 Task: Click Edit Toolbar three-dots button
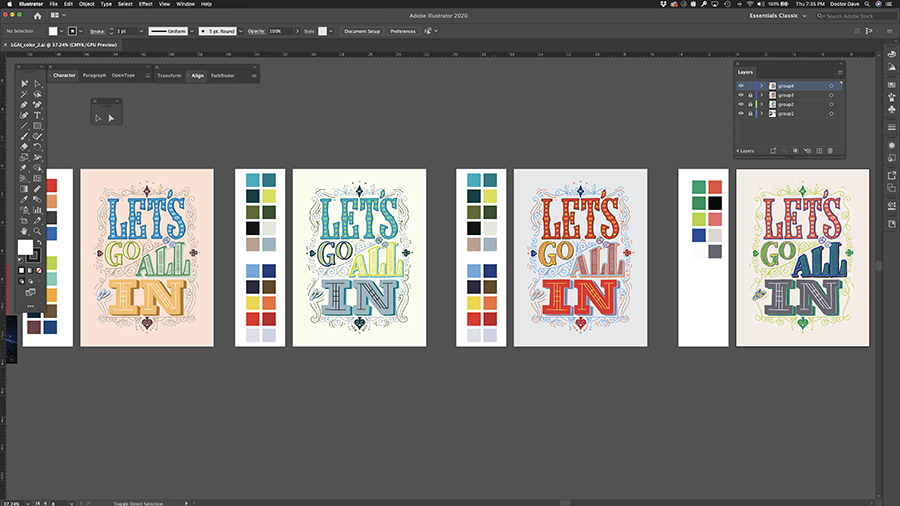30,306
